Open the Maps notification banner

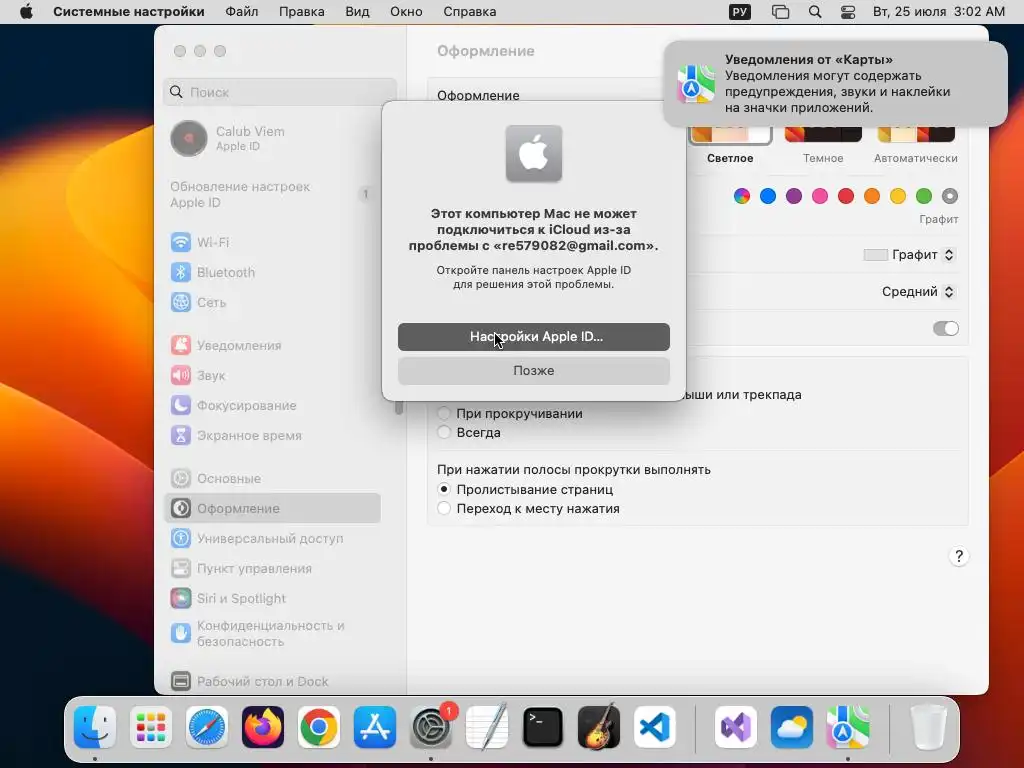coord(835,84)
